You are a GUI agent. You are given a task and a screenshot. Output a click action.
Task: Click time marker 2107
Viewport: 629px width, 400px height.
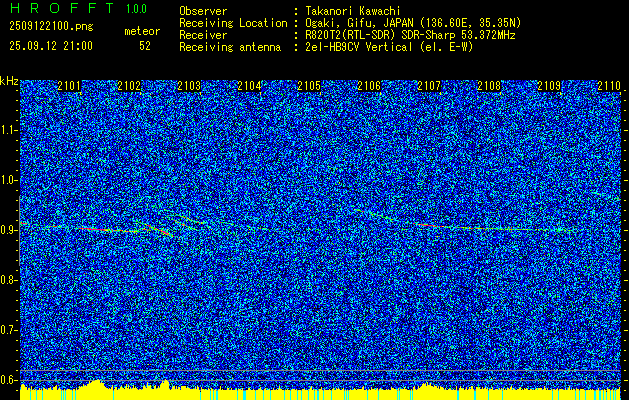click(x=429, y=86)
